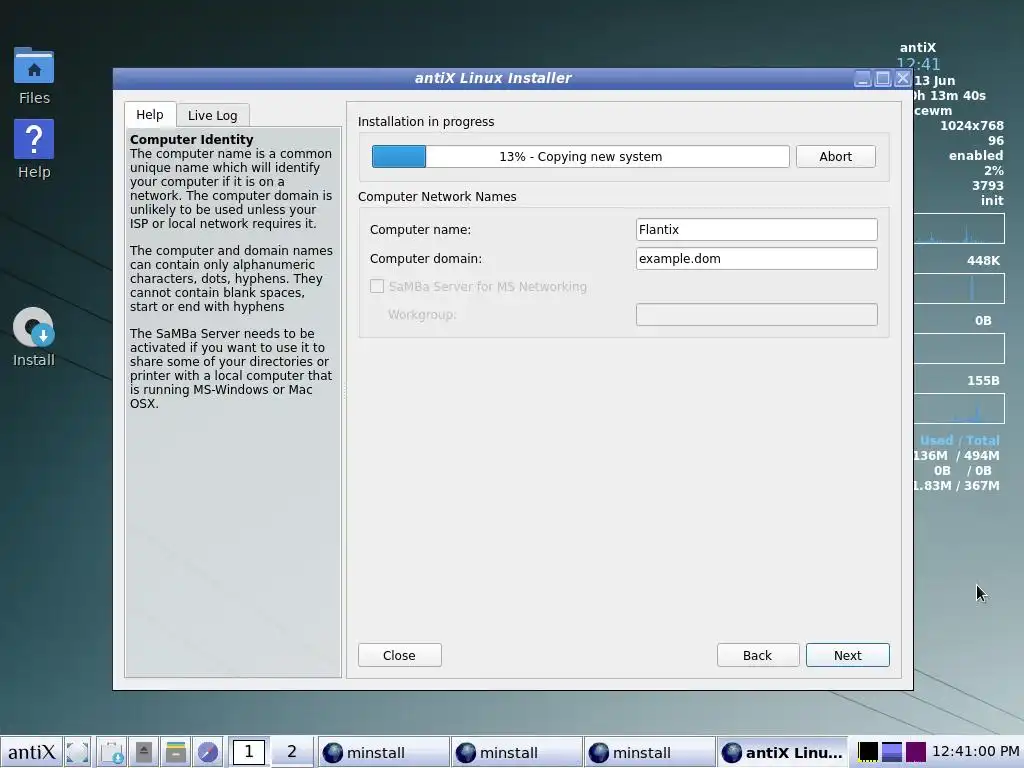
Task: Click the purple system tray icon
Action: (x=916, y=752)
